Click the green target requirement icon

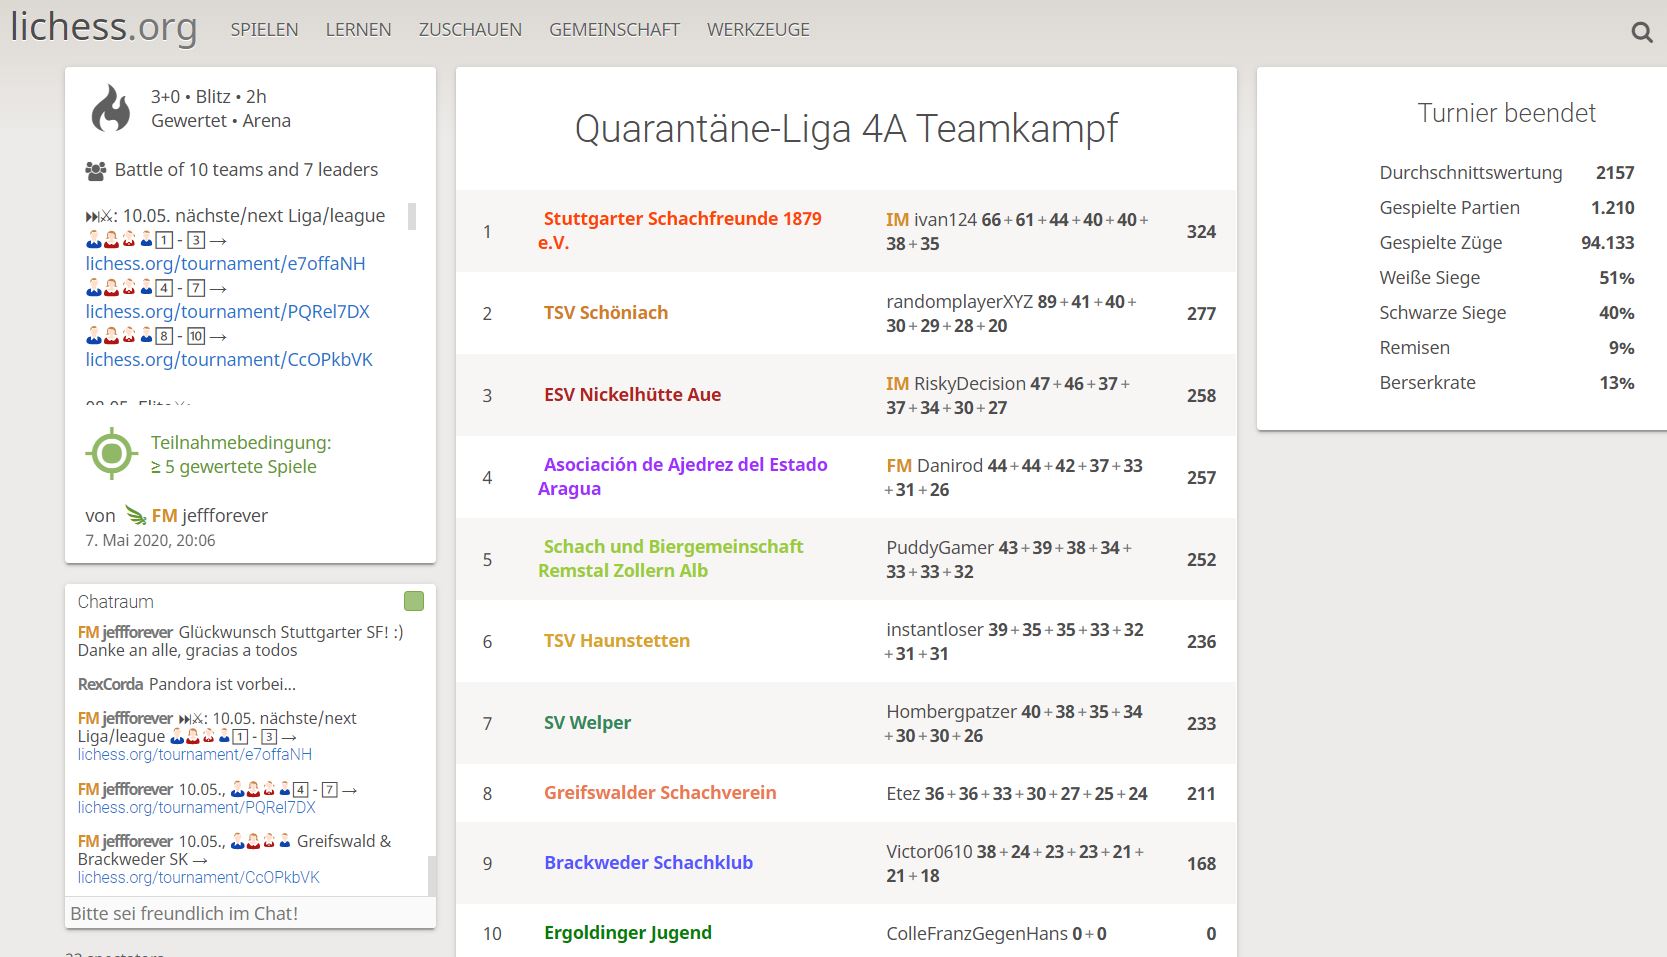click(111, 454)
